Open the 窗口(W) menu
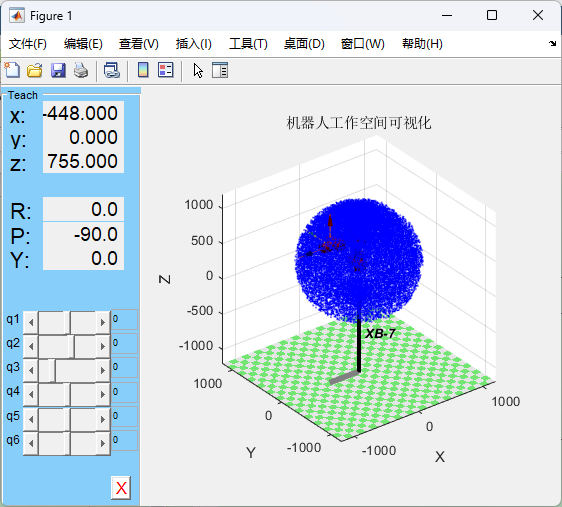 pos(362,44)
